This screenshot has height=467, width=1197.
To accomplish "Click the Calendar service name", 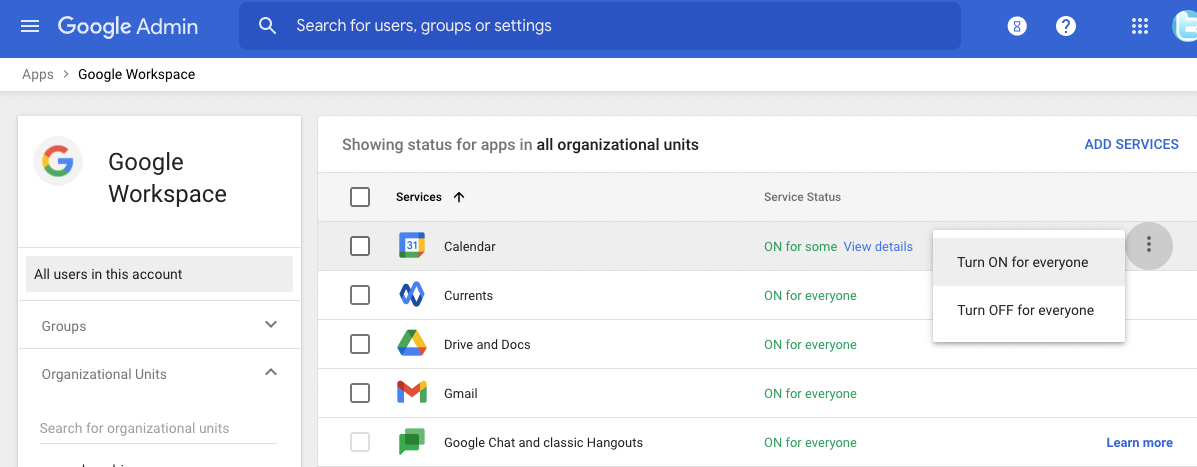I will coord(469,246).
